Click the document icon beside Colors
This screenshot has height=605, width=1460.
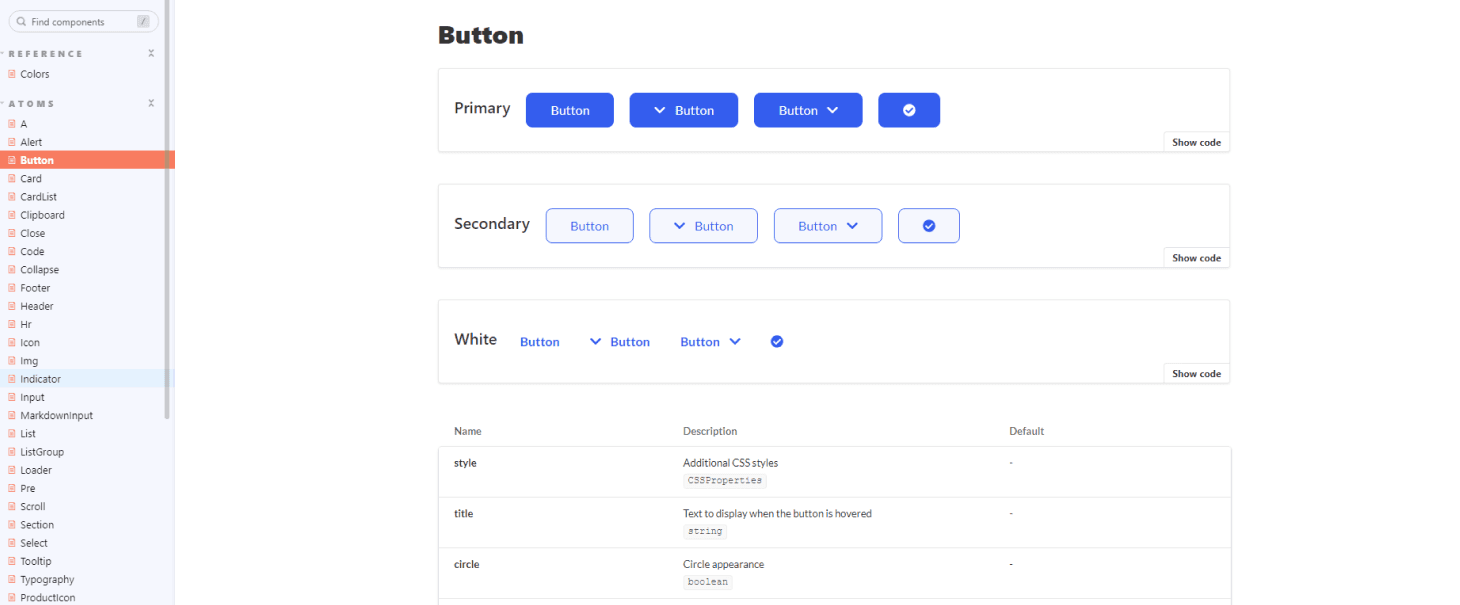pos(12,74)
